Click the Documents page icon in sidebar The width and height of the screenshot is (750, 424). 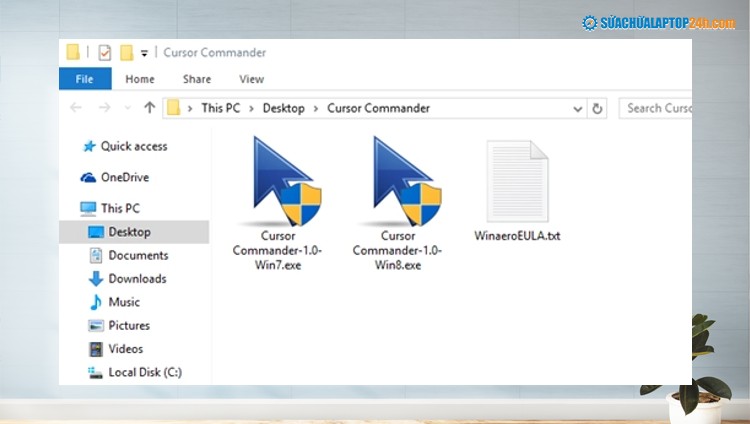pos(96,255)
